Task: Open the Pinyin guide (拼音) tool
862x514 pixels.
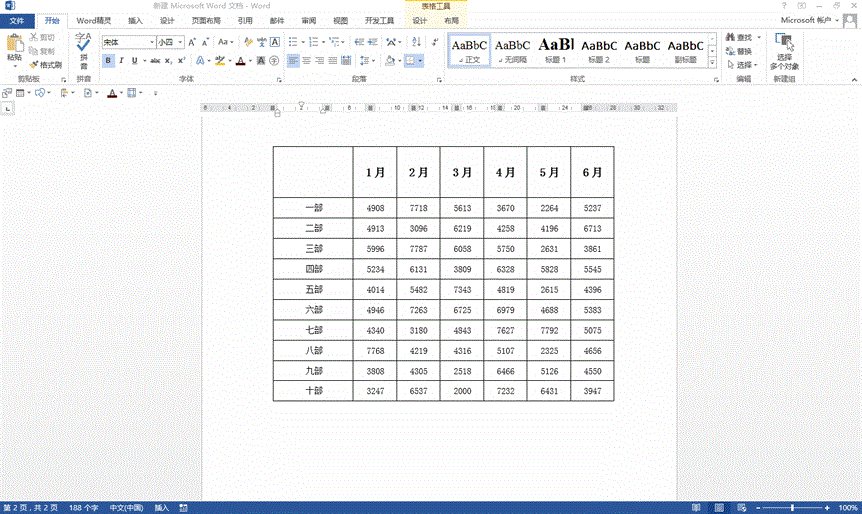Action: click(83, 50)
